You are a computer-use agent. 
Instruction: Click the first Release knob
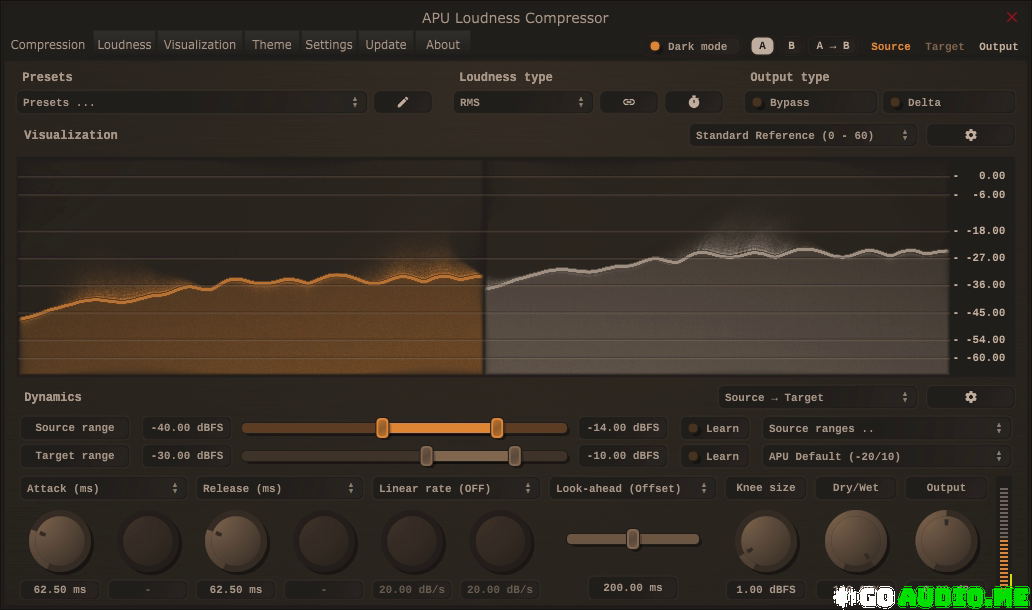tap(235, 542)
